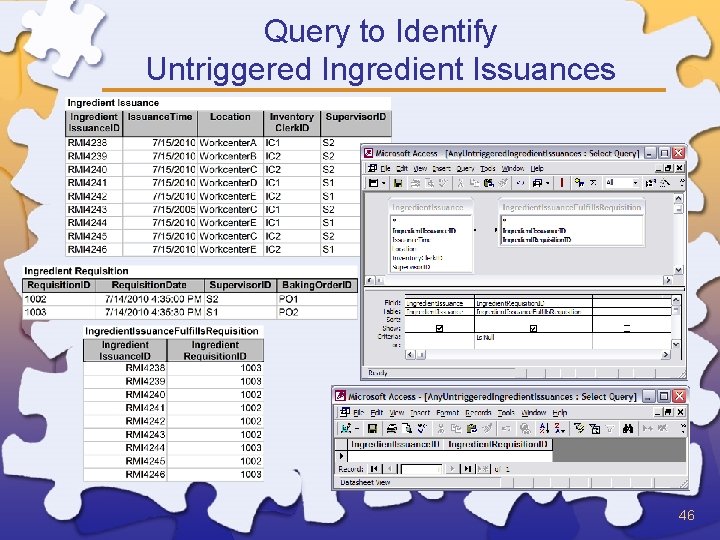Click the new record navigation button
Image resolution: width=720 pixels, height=540 pixels.
[x=483, y=468]
